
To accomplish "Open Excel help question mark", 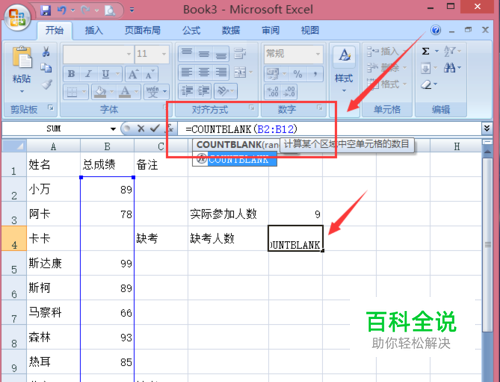I will [435, 30].
